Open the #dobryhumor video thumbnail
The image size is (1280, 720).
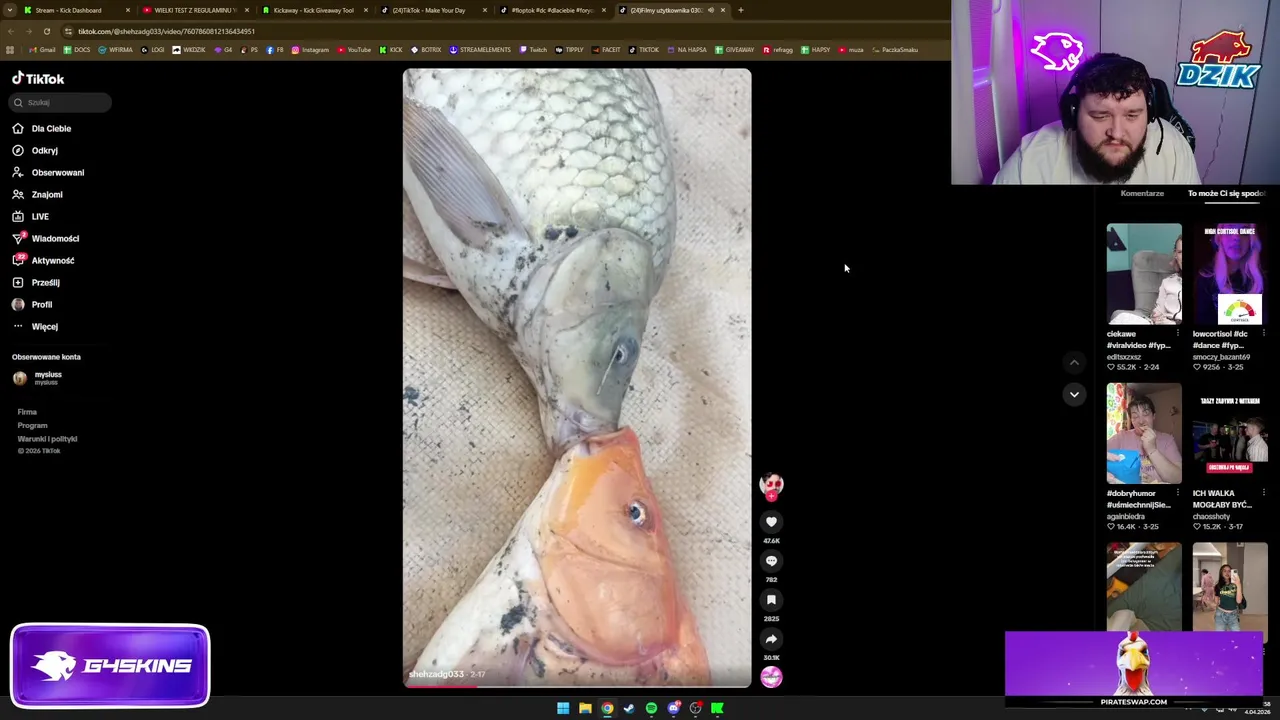[x=1144, y=433]
